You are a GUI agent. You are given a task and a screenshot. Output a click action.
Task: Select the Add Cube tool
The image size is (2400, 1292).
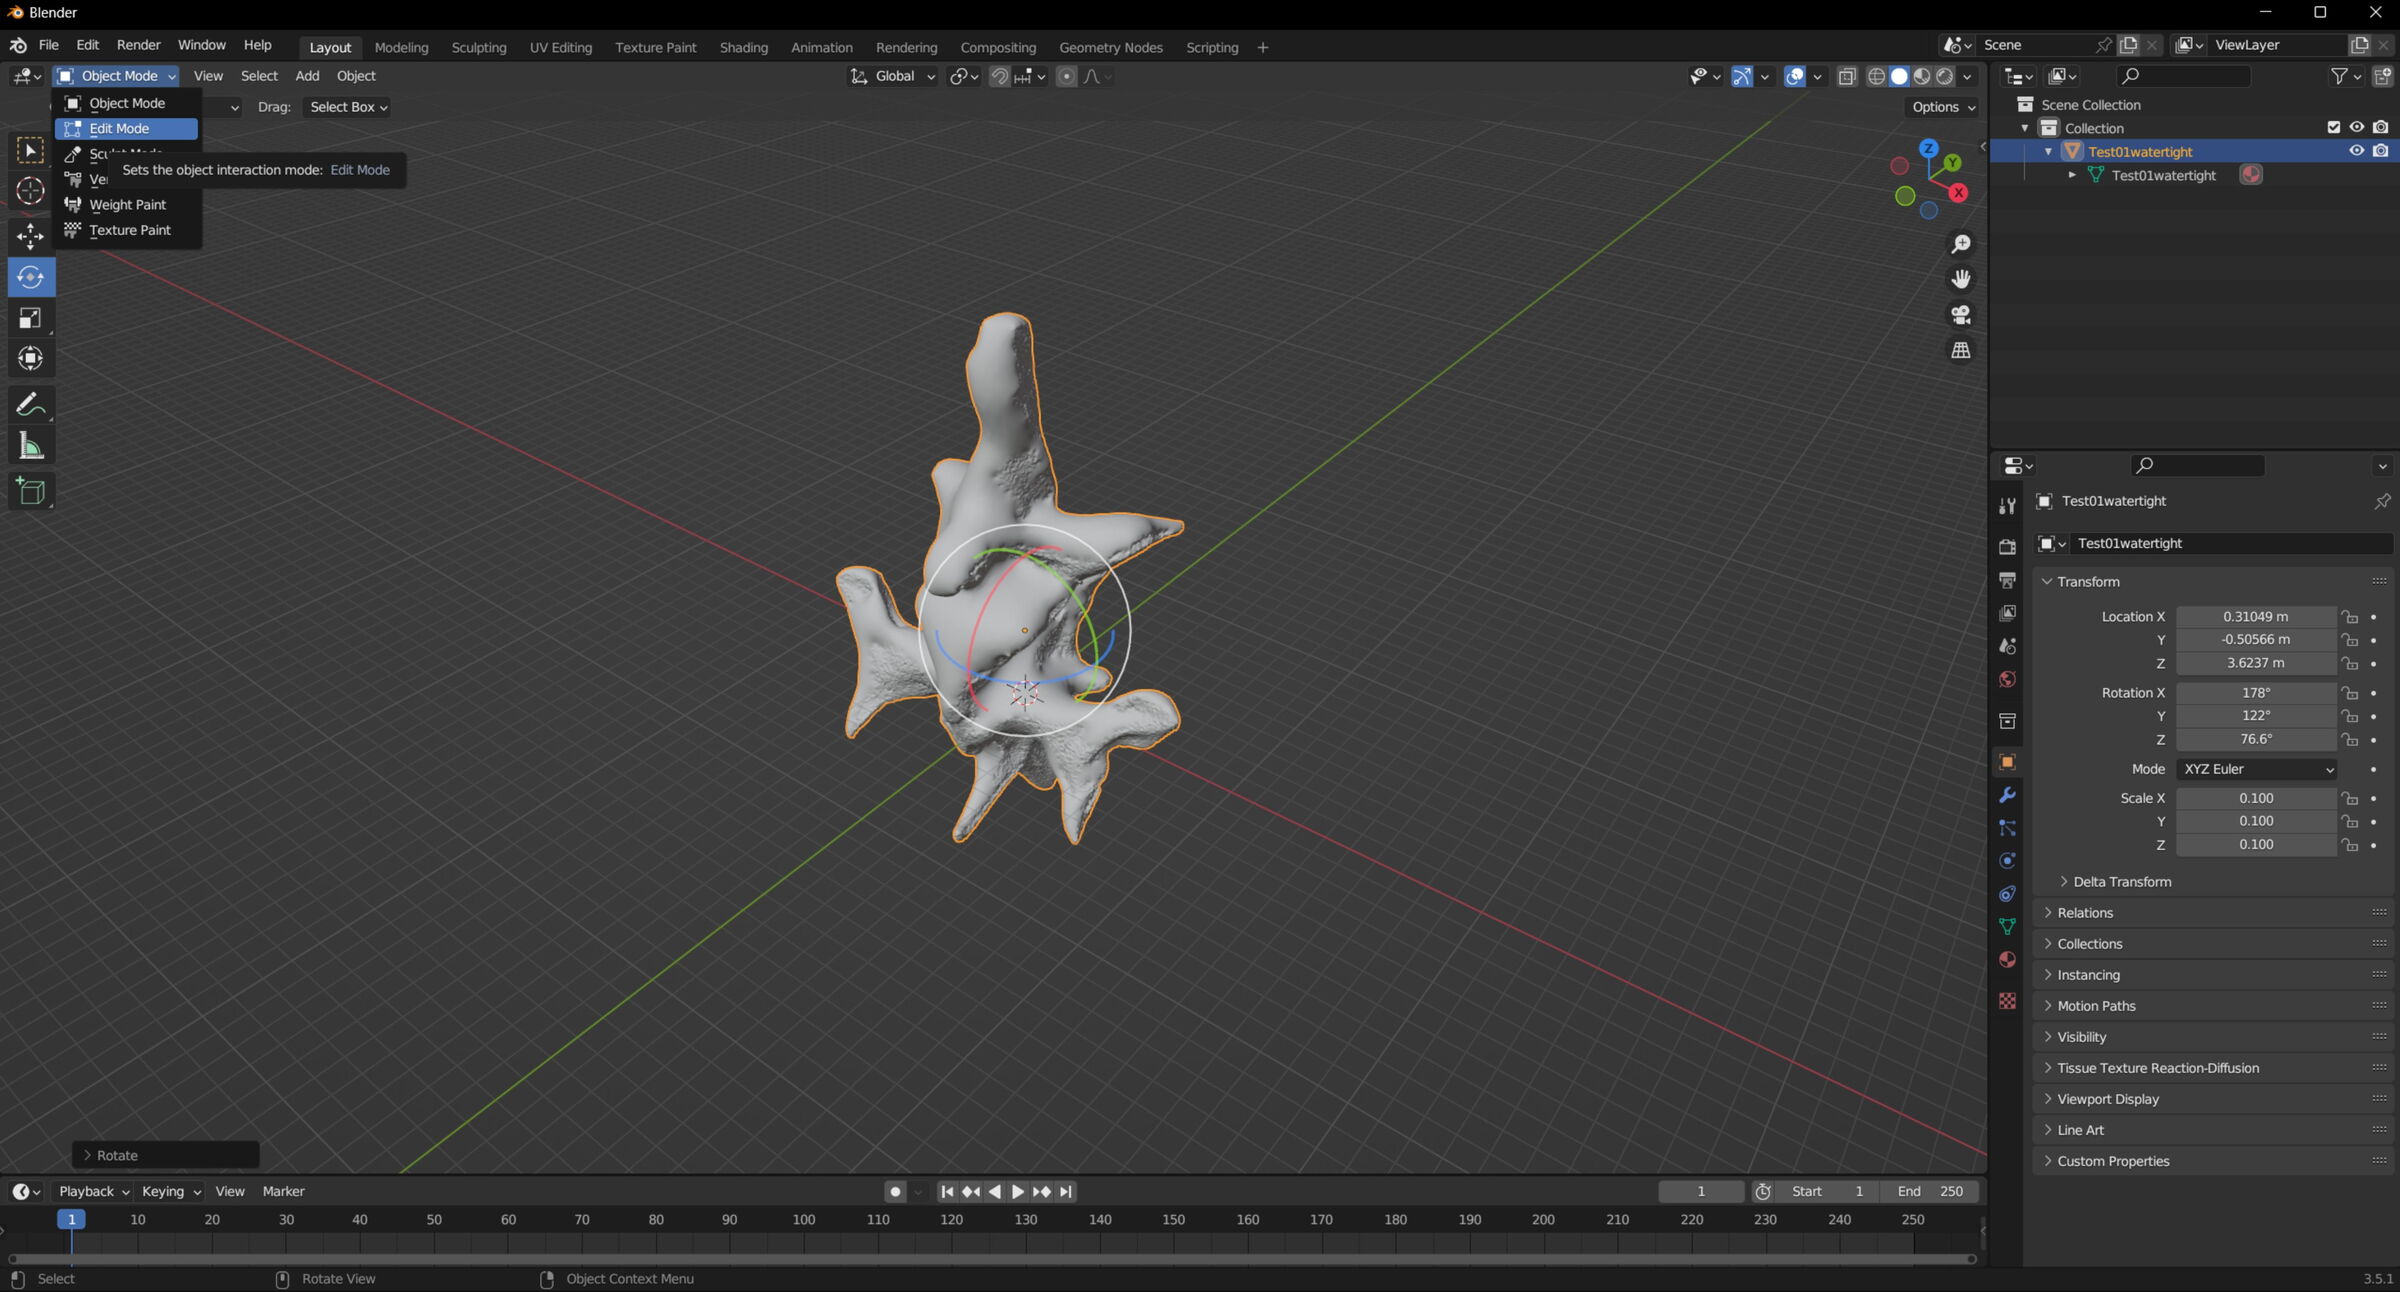click(x=30, y=491)
